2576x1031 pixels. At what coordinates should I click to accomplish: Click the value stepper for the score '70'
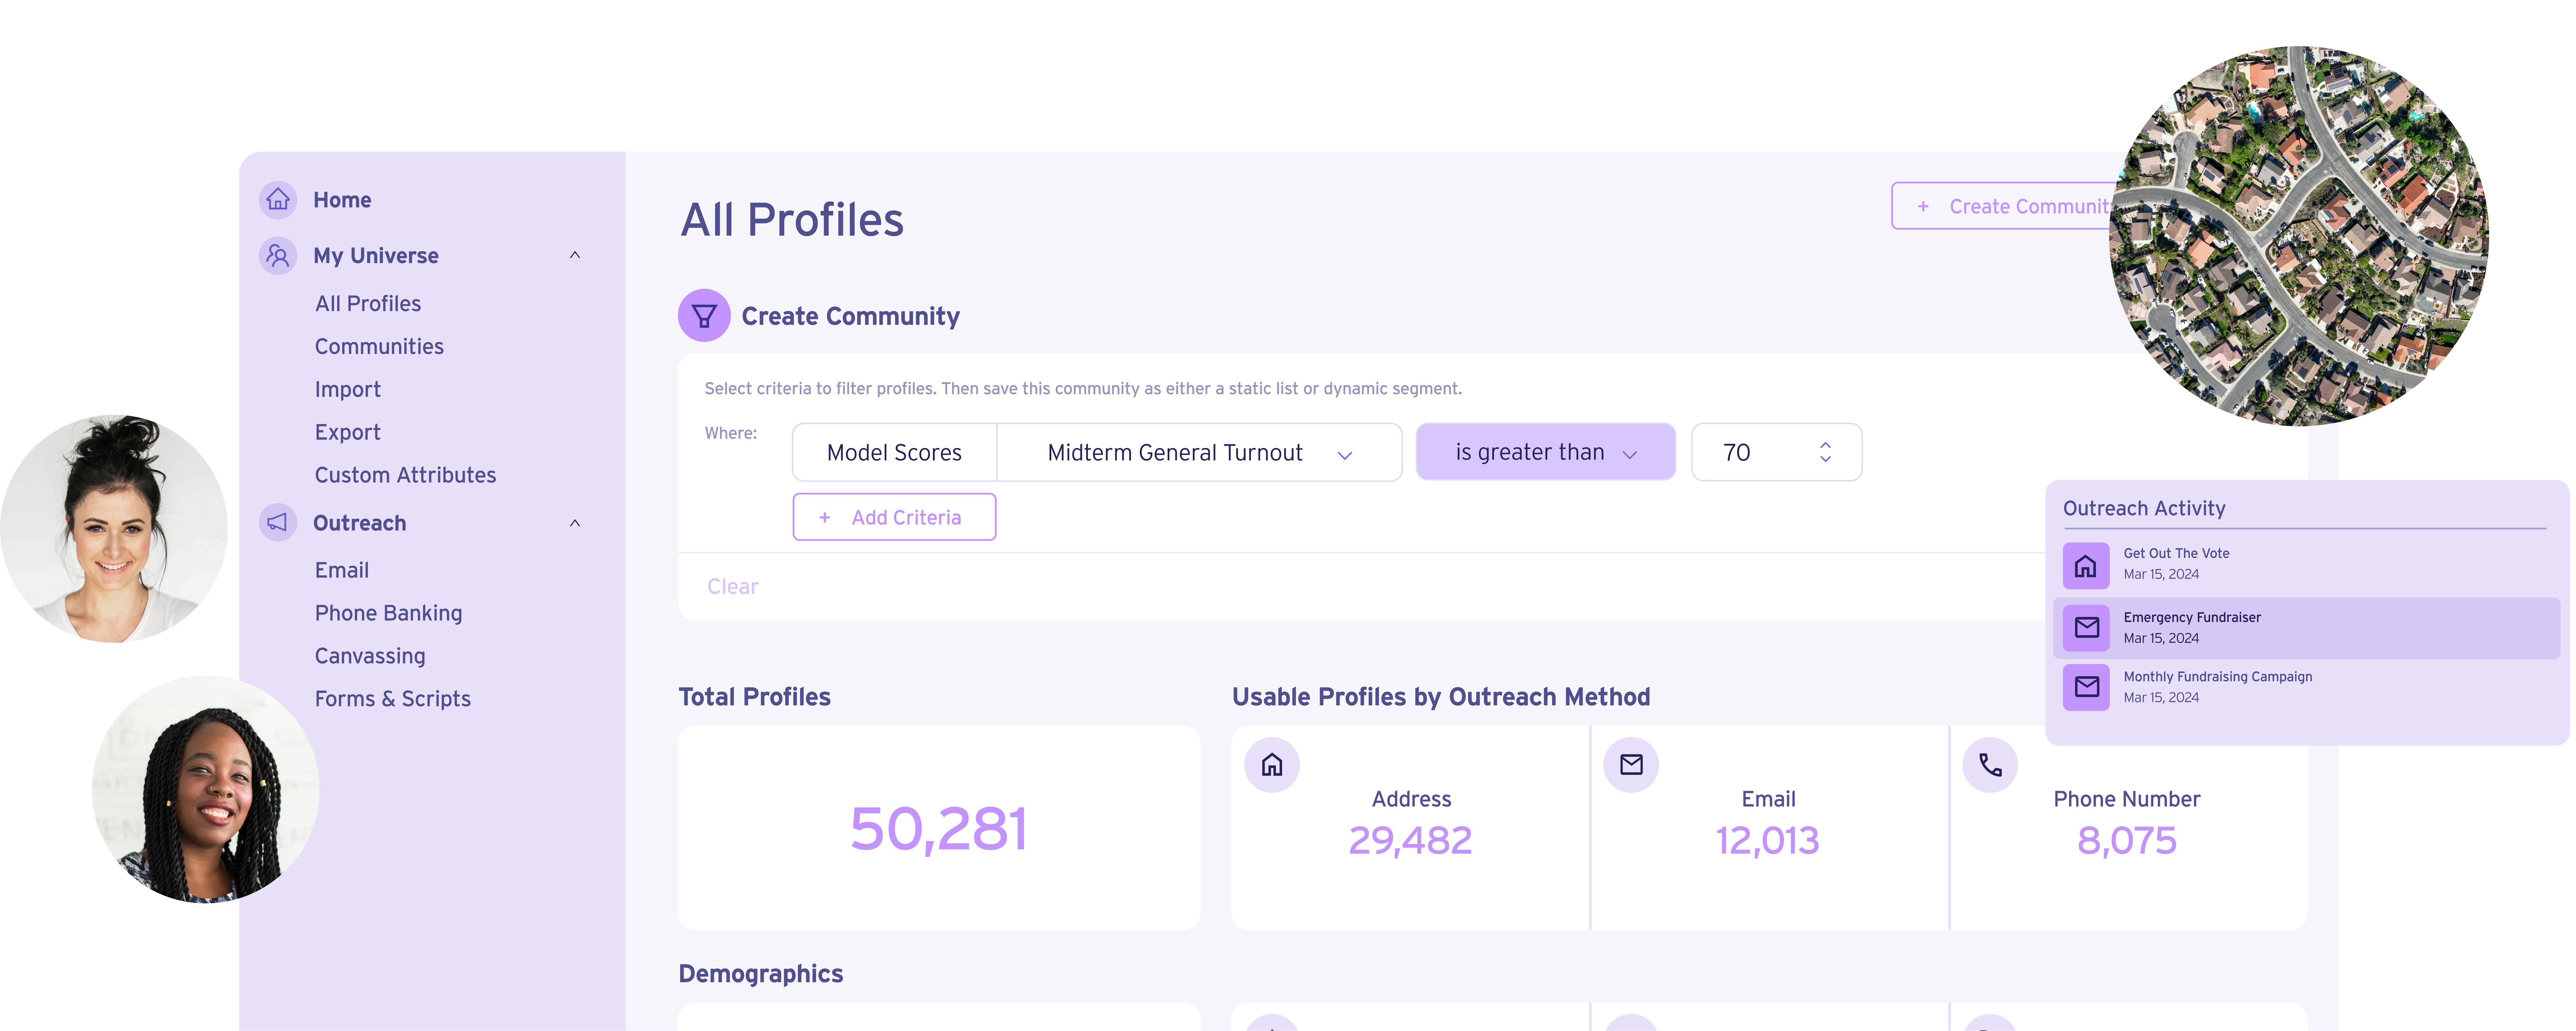click(1827, 452)
